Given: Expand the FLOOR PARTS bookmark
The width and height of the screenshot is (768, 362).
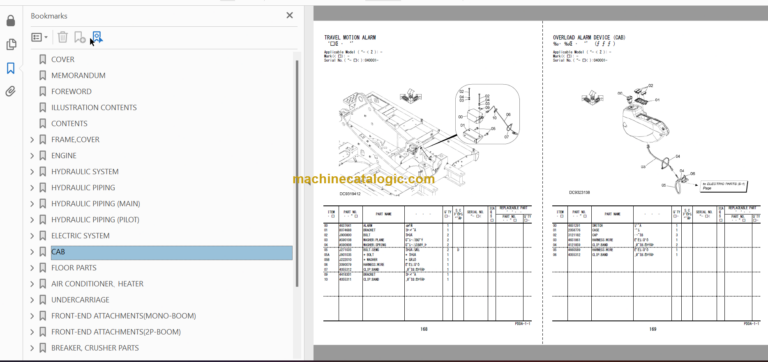Looking at the screenshot, I should (32, 268).
